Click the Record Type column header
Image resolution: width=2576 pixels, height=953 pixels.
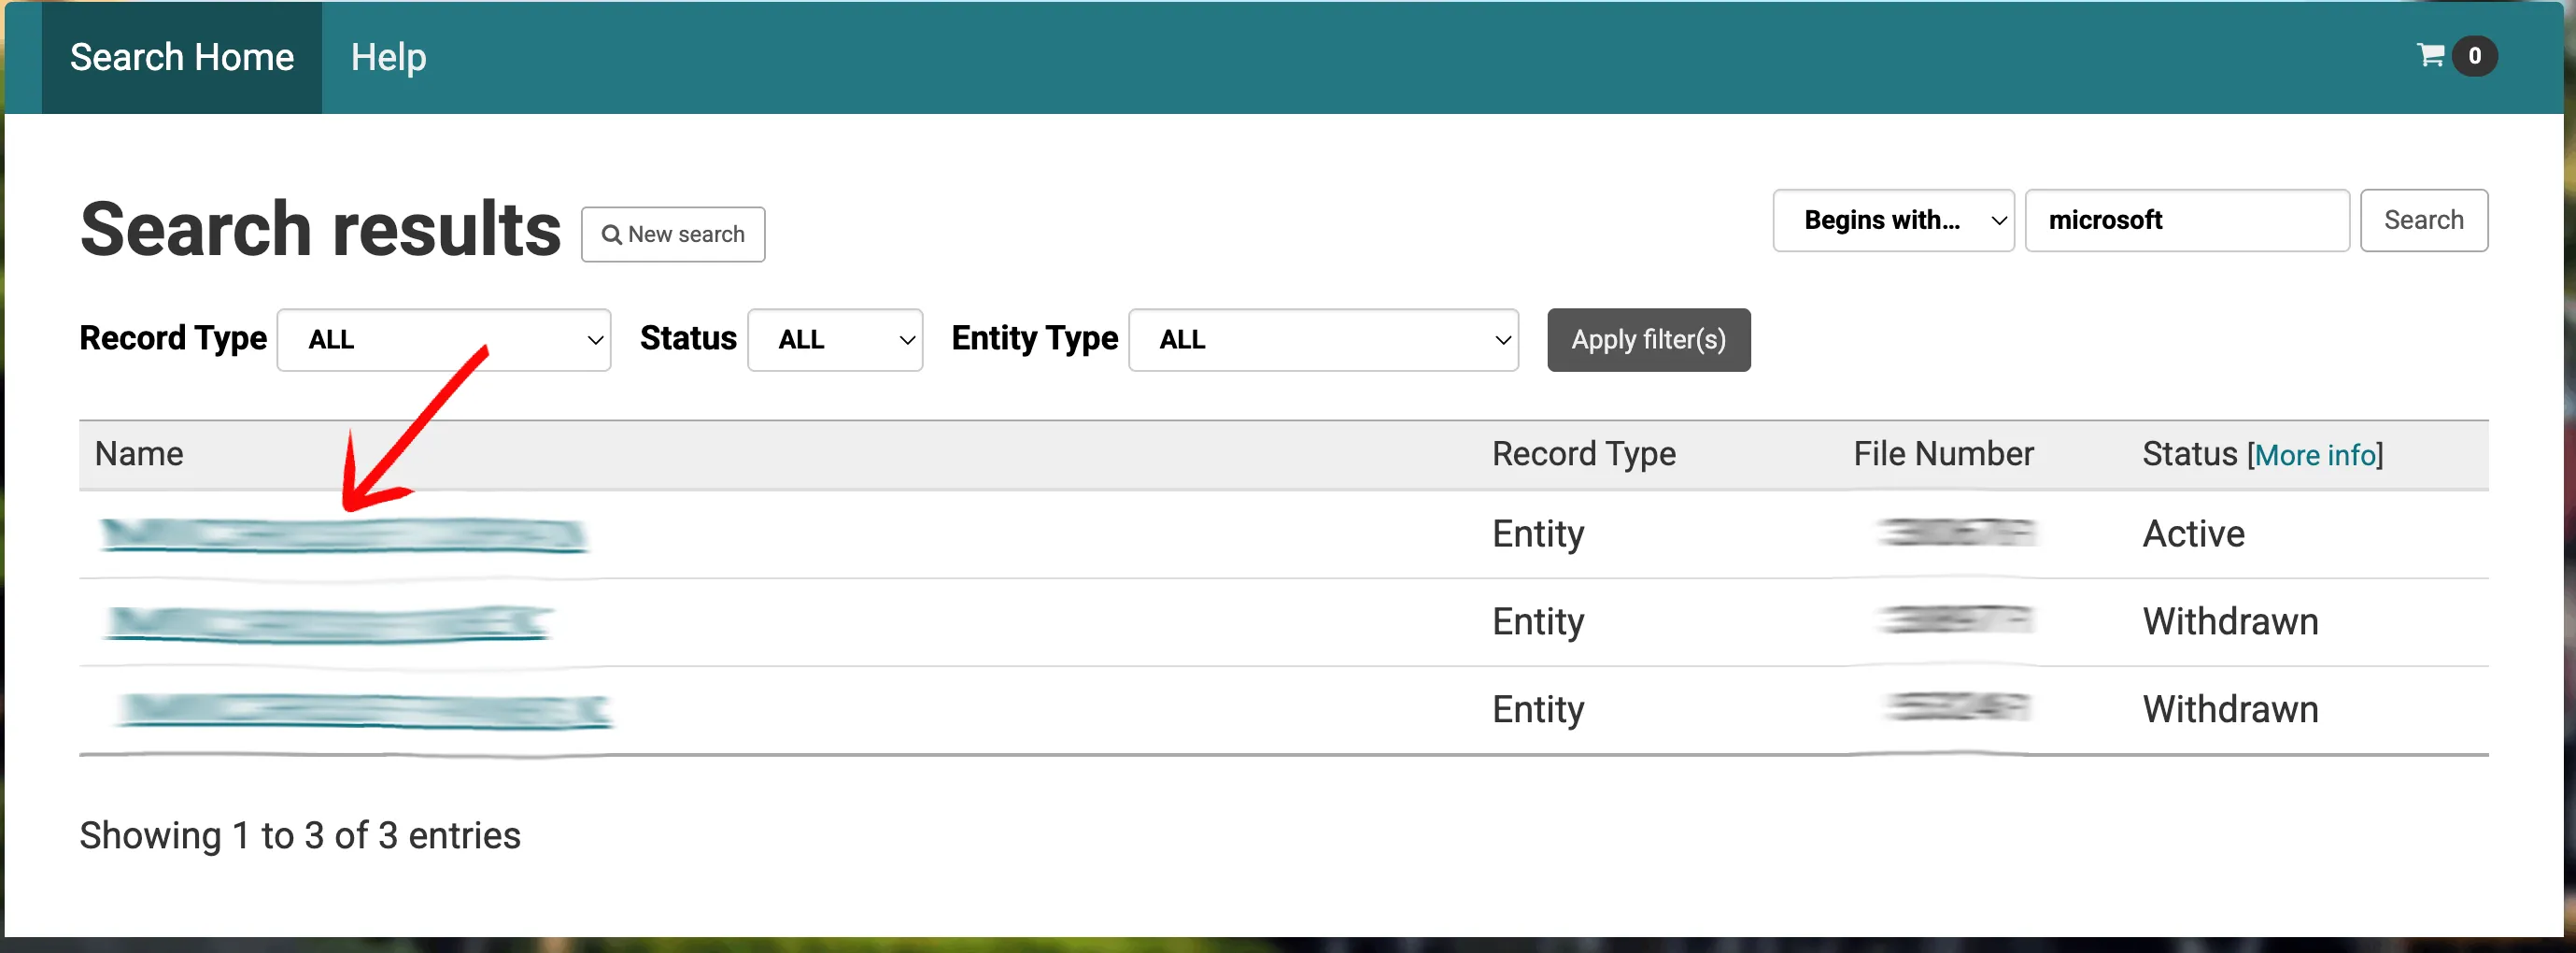coord(1583,454)
